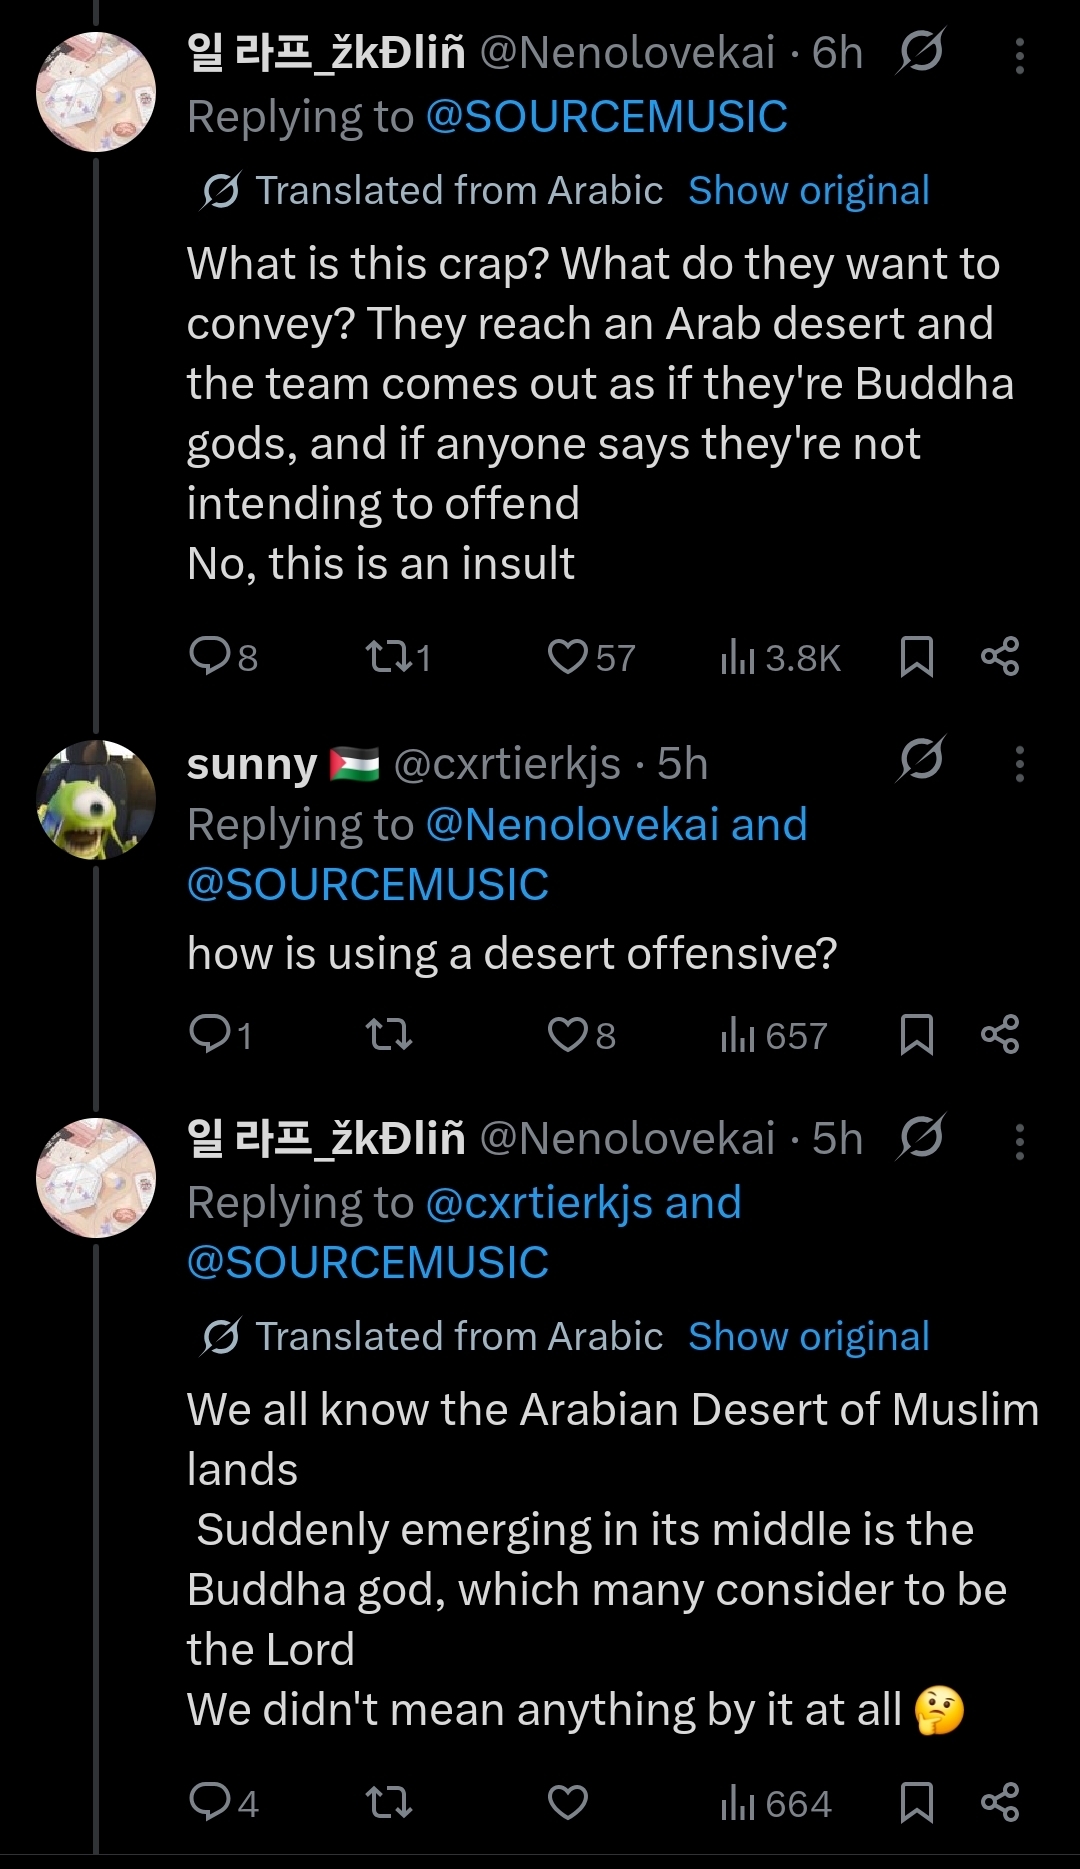
Task: Open sunny's Mike Wazowski profile picture
Action: [96, 800]
